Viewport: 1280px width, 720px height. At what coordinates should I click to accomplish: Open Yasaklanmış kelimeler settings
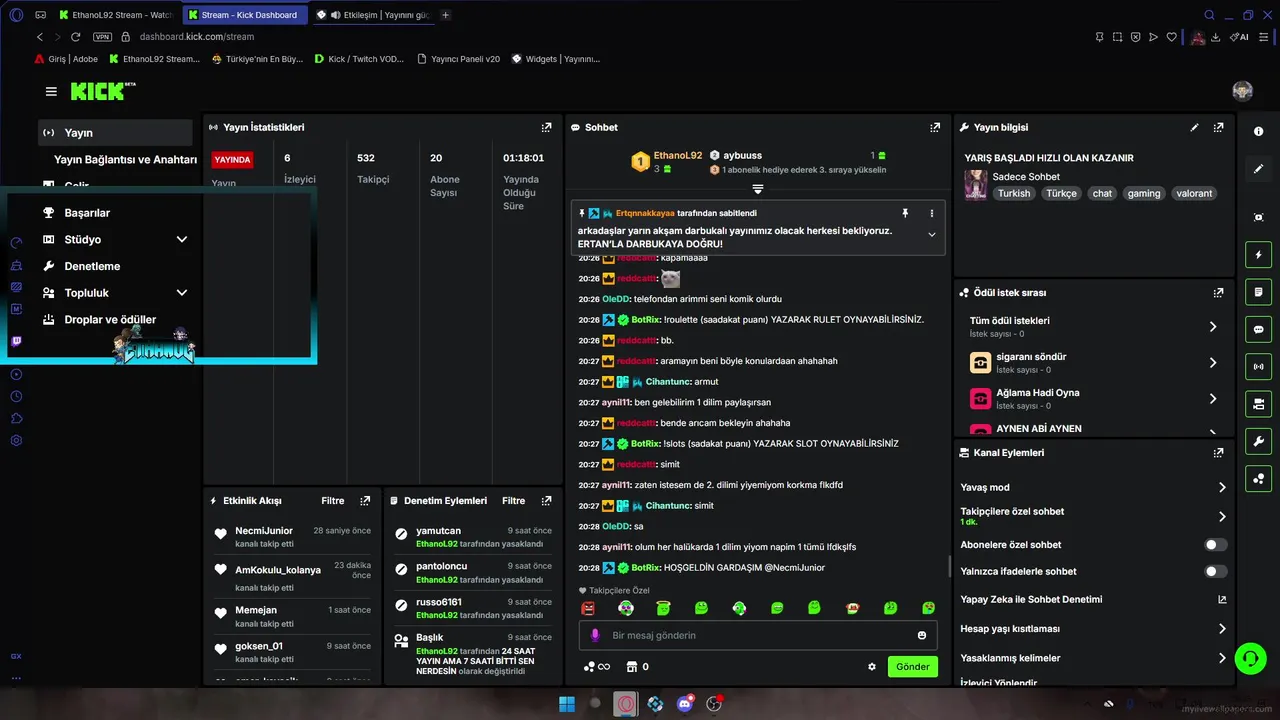(1093, 658)
